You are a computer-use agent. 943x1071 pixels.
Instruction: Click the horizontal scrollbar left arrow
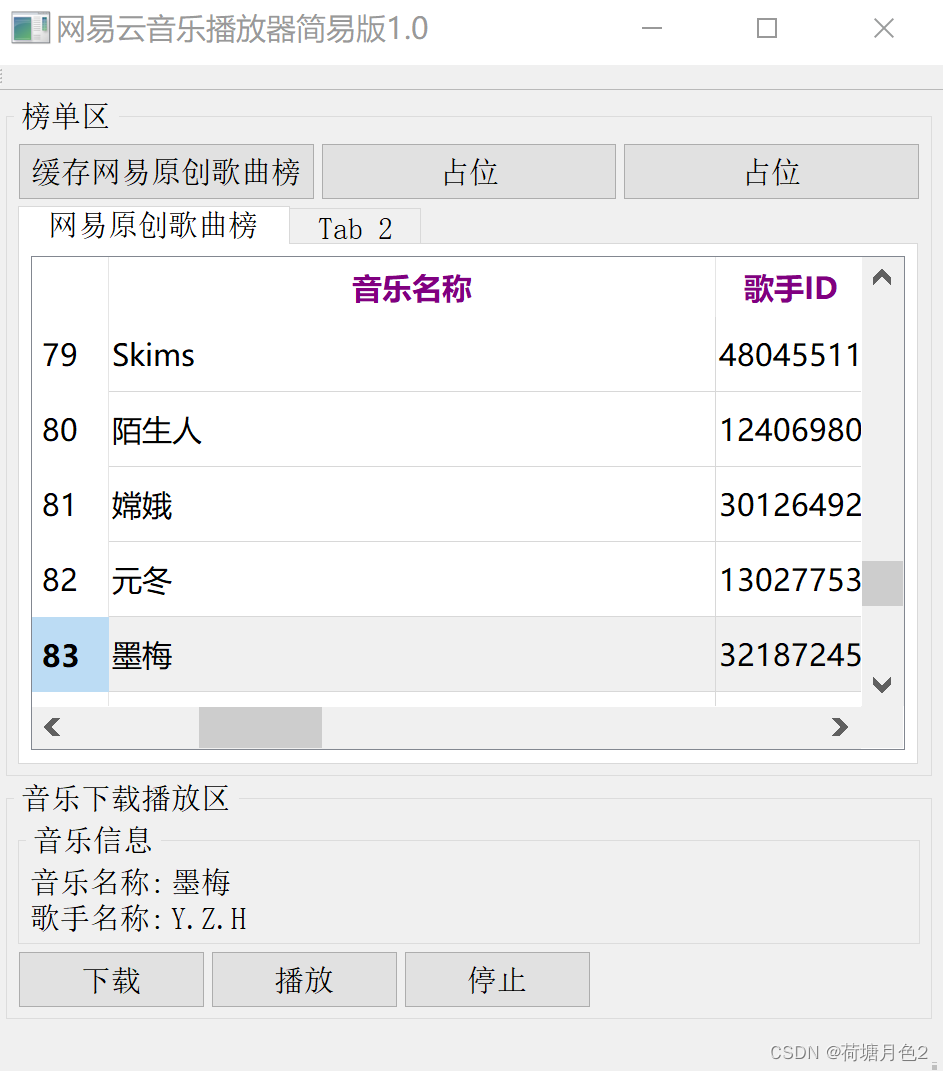pyautogui.click(x=52, y=727)
